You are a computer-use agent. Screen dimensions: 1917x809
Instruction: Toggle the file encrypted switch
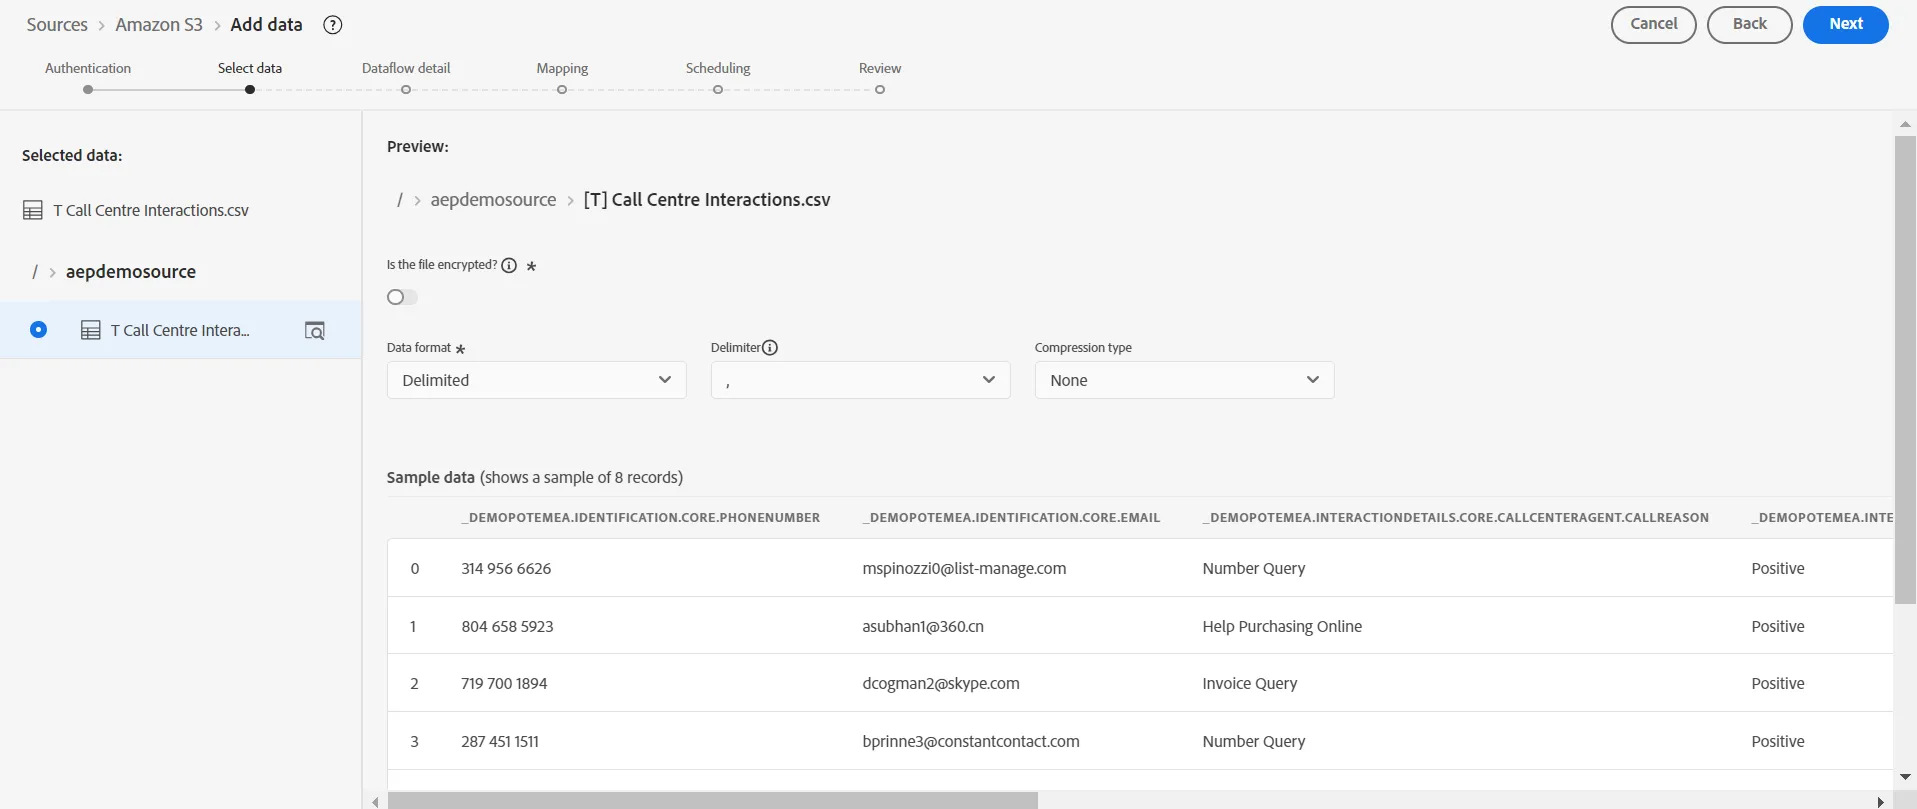[x=402, y=297]
